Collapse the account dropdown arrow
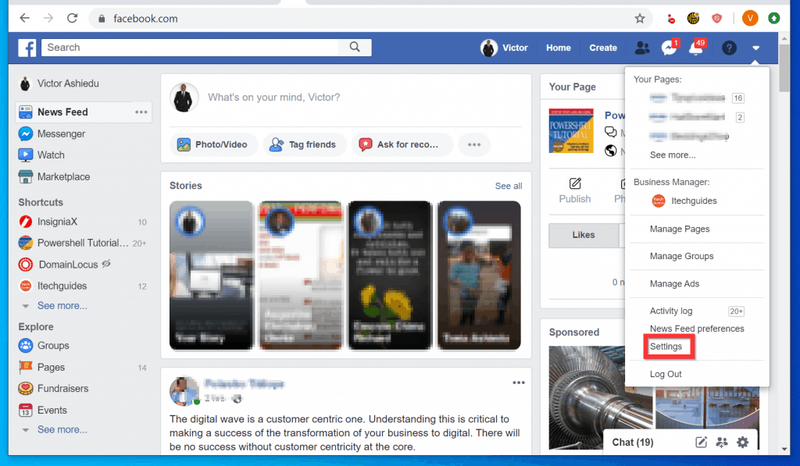800x466 pixels. [756, 48]
